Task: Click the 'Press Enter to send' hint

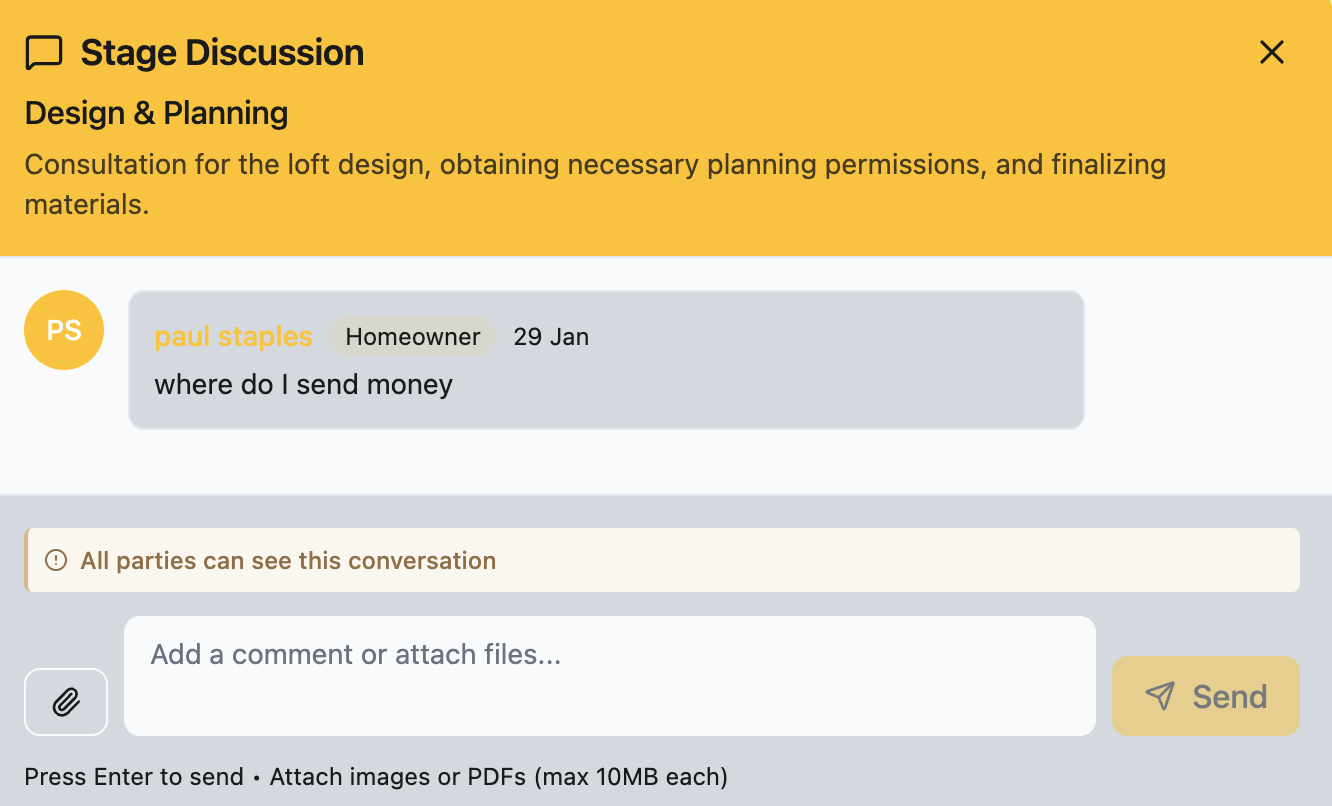Action: click(x=134, y=776)
